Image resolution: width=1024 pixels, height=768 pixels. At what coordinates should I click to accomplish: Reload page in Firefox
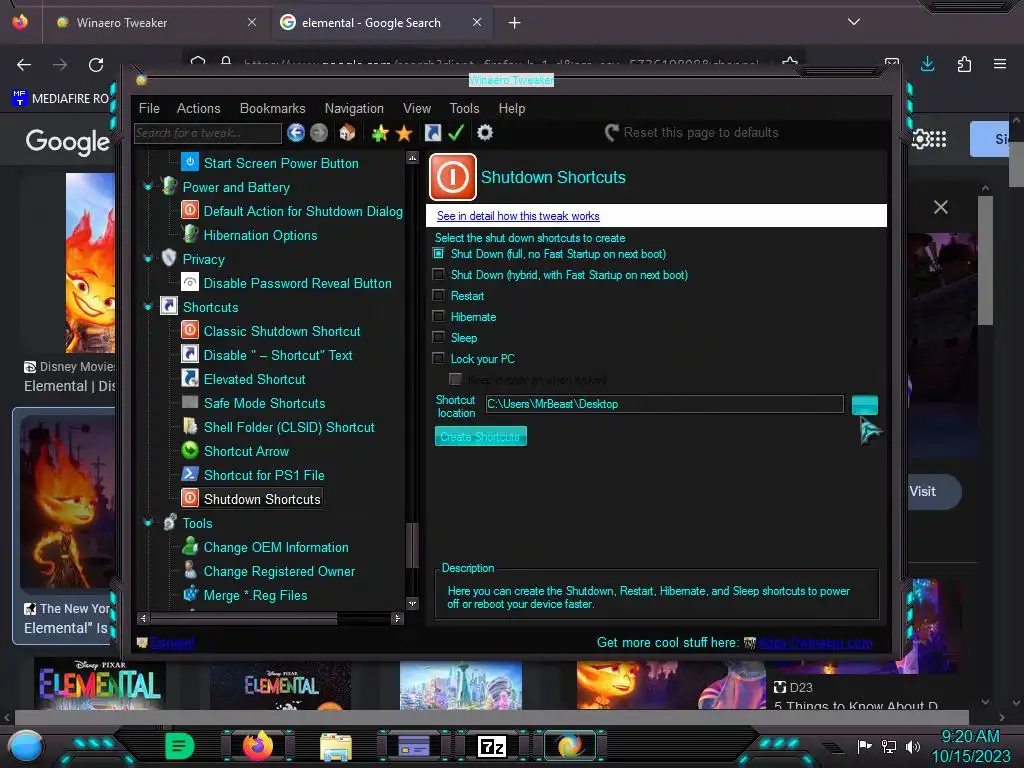pos(96,64)
